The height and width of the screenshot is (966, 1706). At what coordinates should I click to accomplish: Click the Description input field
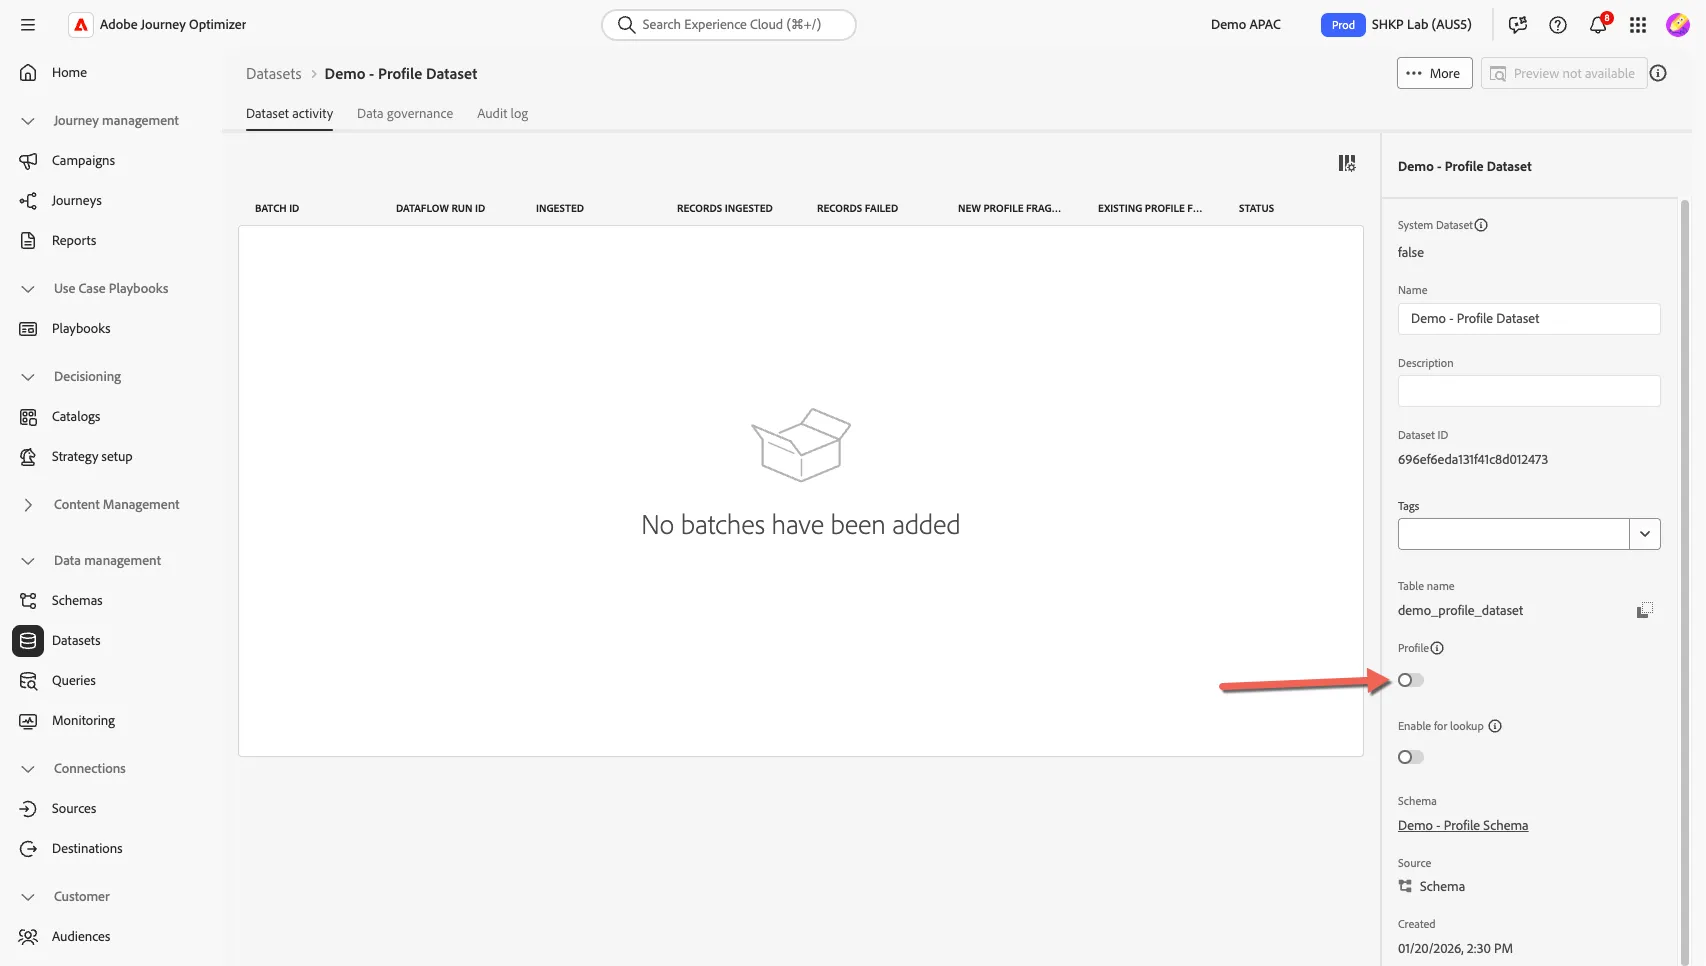coord(1529,391)
